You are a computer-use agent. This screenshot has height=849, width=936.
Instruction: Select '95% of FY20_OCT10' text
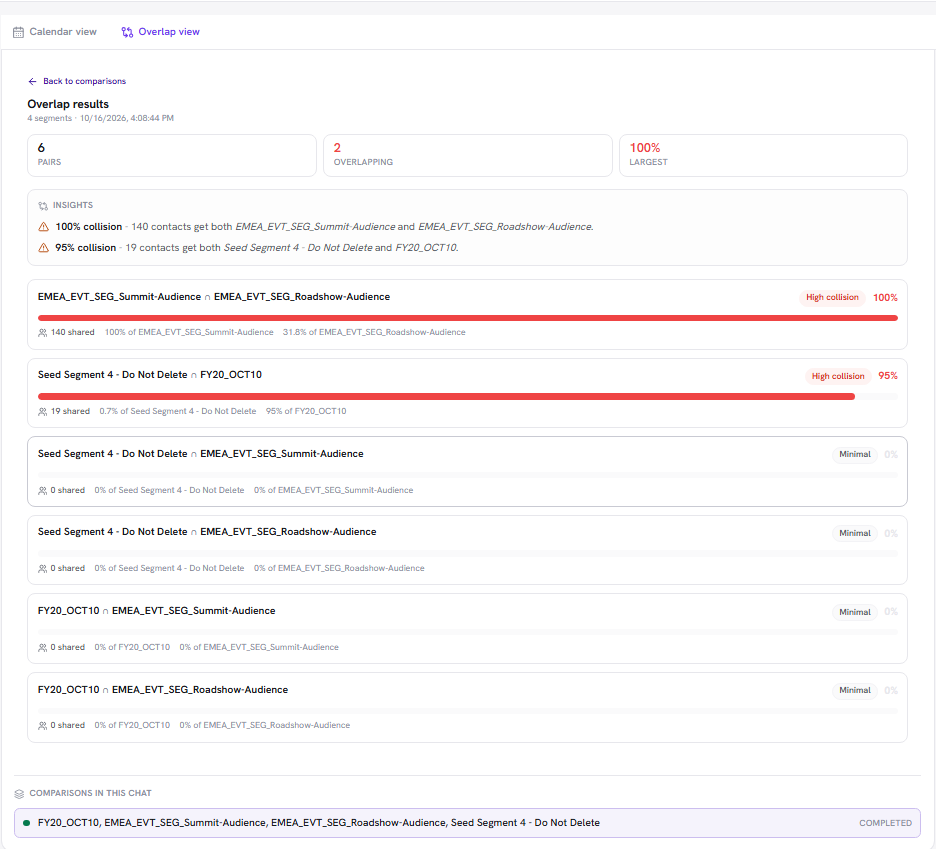tap(306, 411)
